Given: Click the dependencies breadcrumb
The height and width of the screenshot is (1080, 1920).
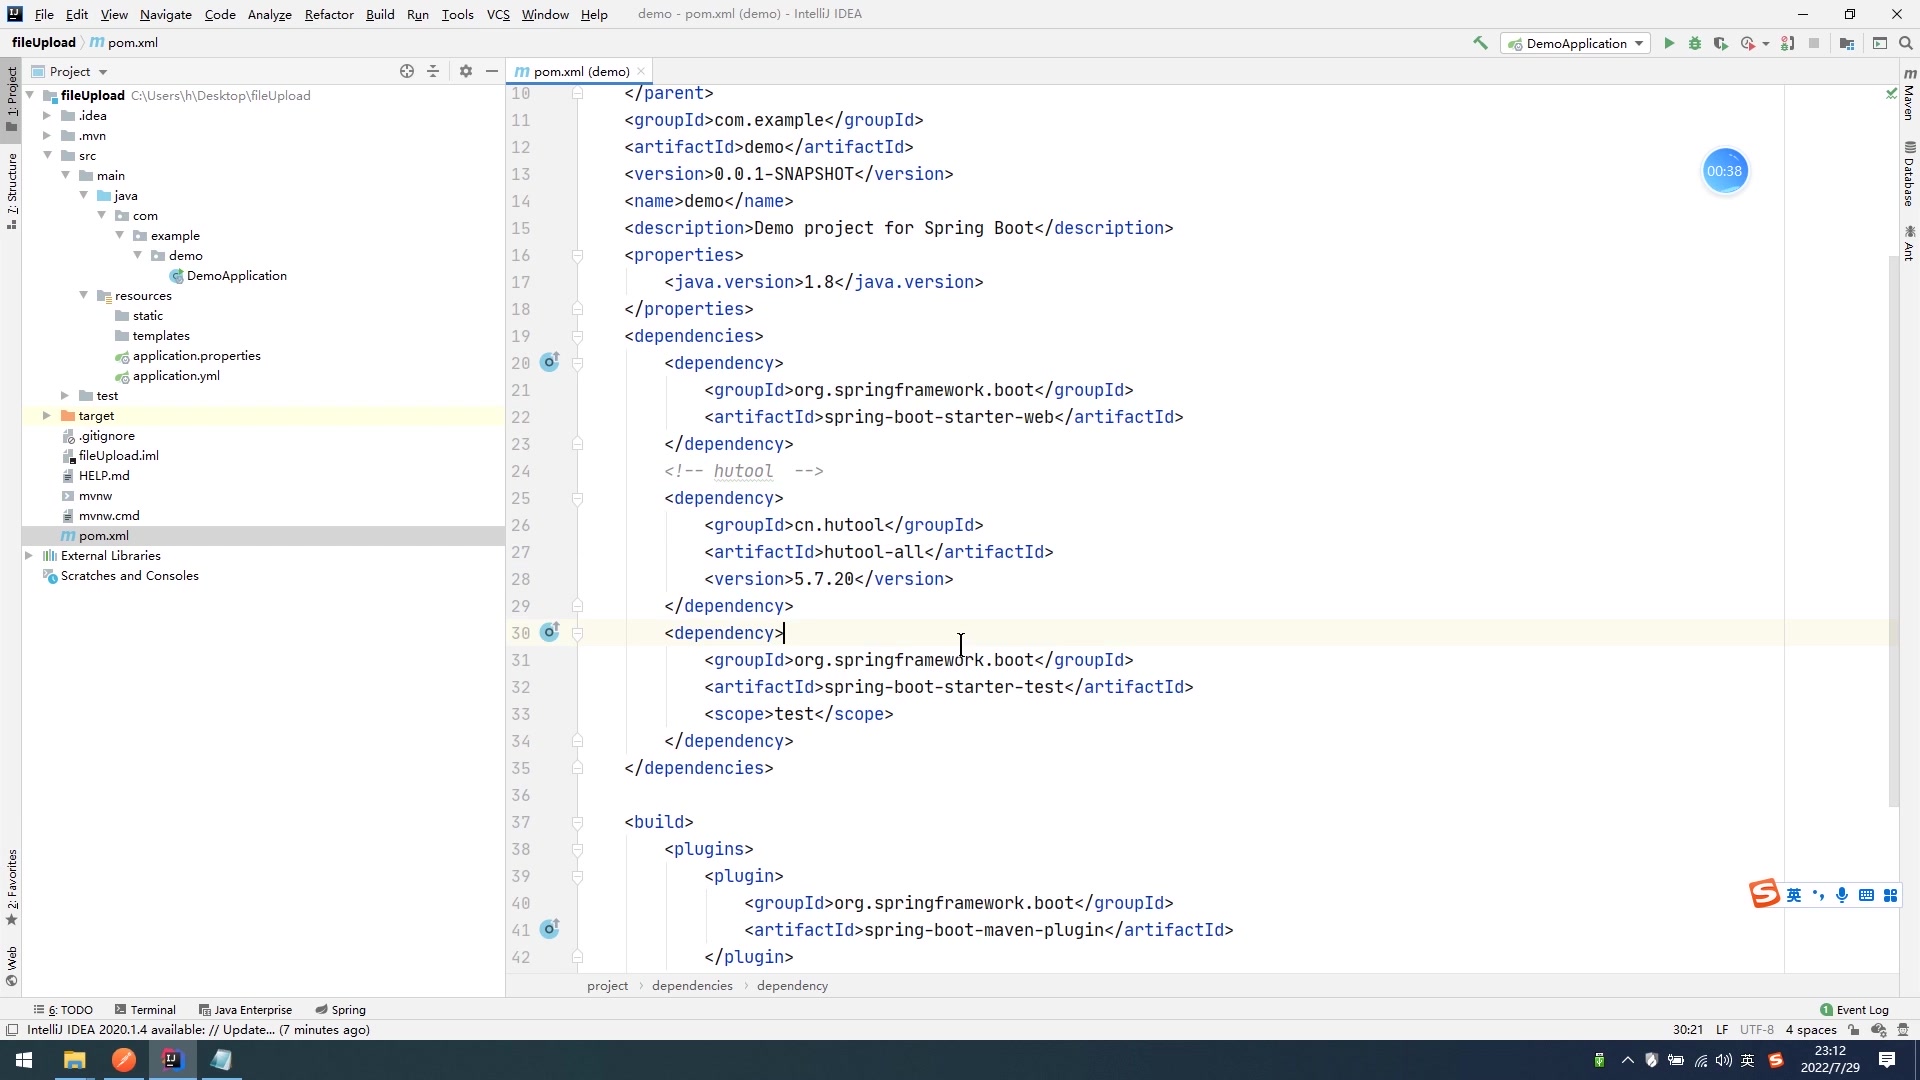Looking at the screenshot, I should click(x=692, y=985).
